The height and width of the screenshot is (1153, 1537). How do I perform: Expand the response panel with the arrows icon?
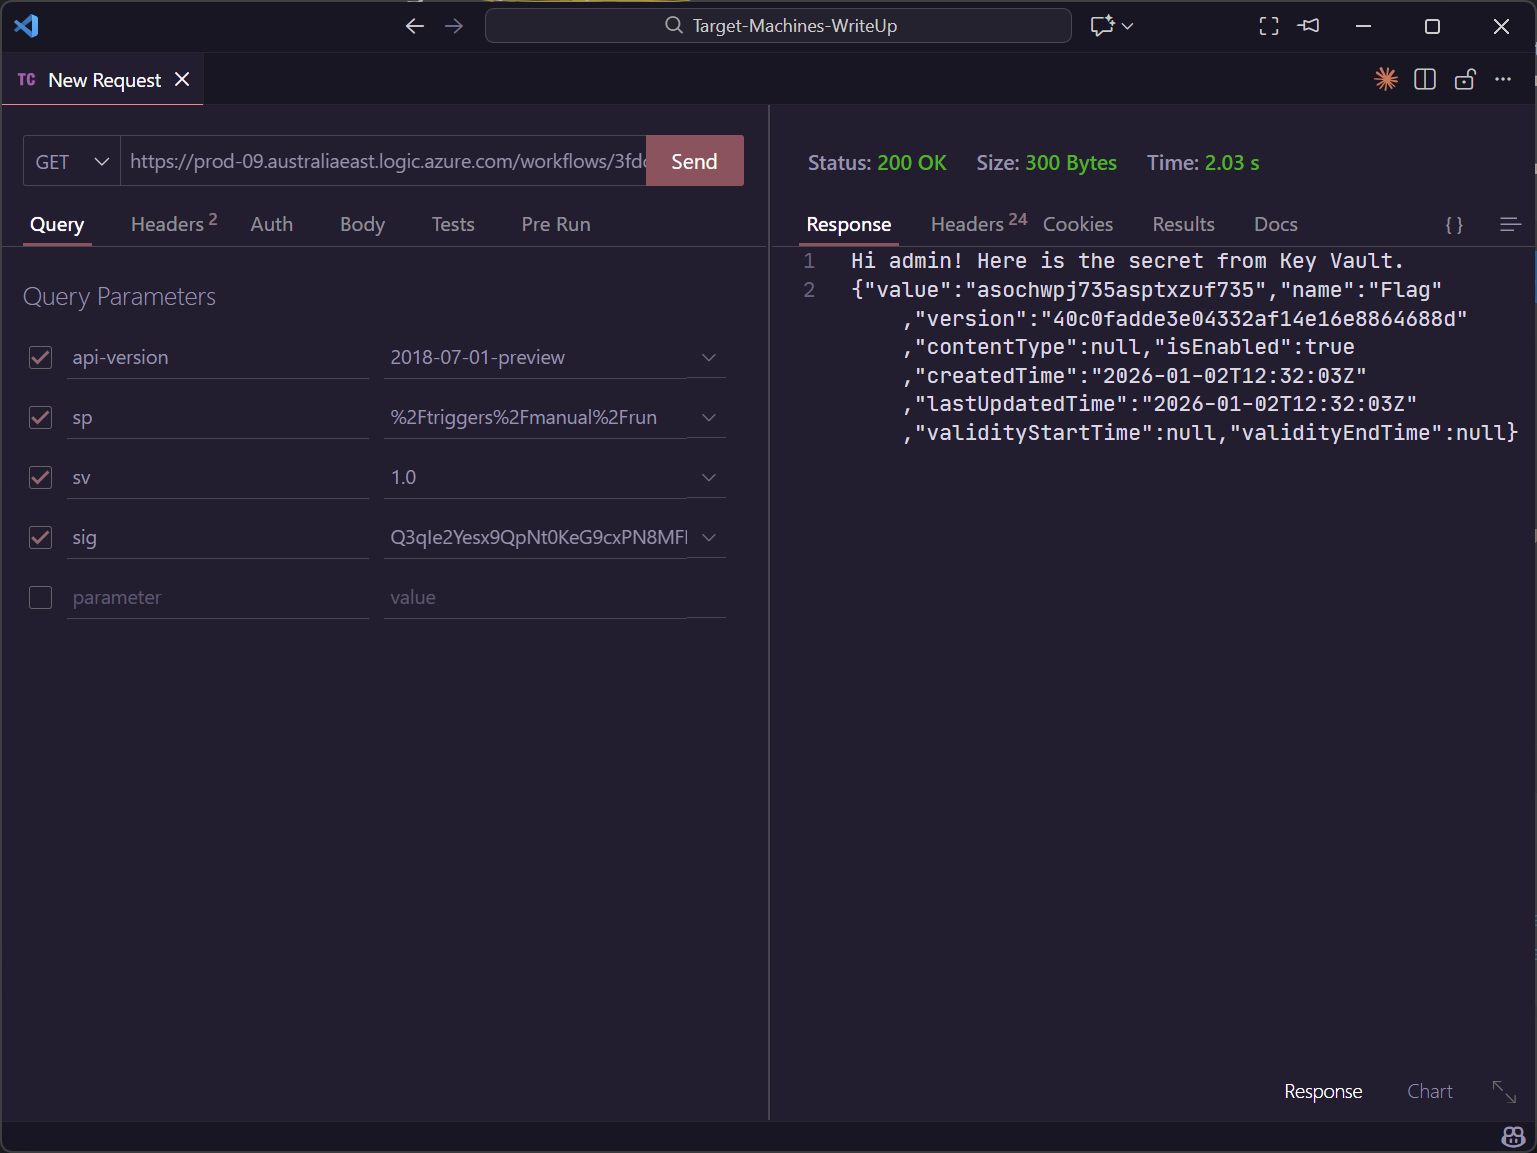point(1503,1092)
